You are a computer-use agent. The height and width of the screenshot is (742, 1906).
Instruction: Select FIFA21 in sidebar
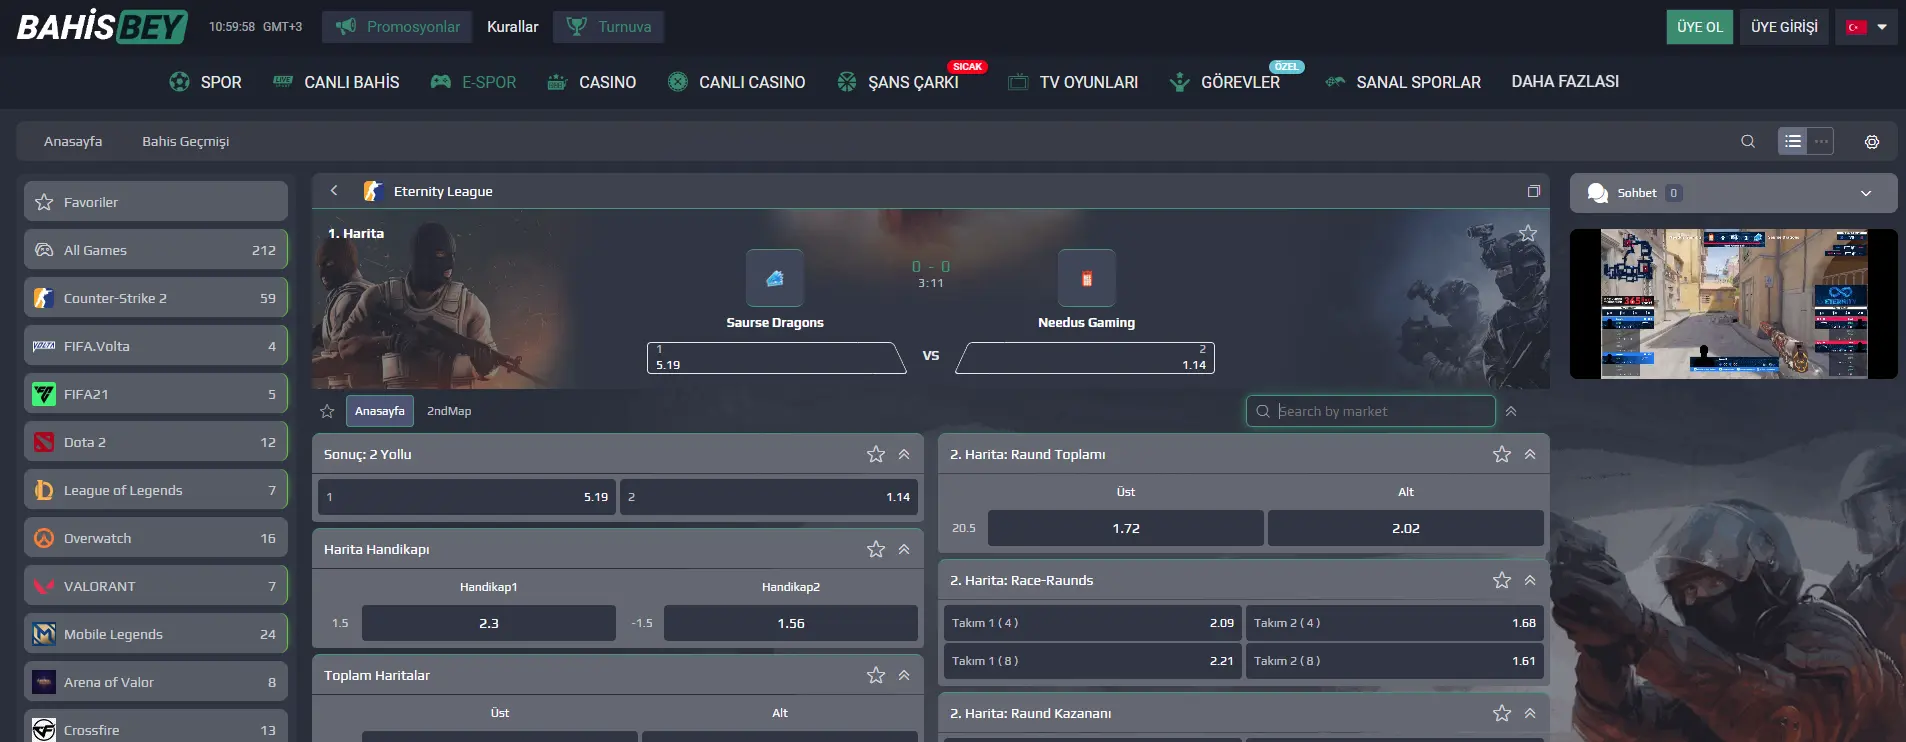(x=156, y=393)
